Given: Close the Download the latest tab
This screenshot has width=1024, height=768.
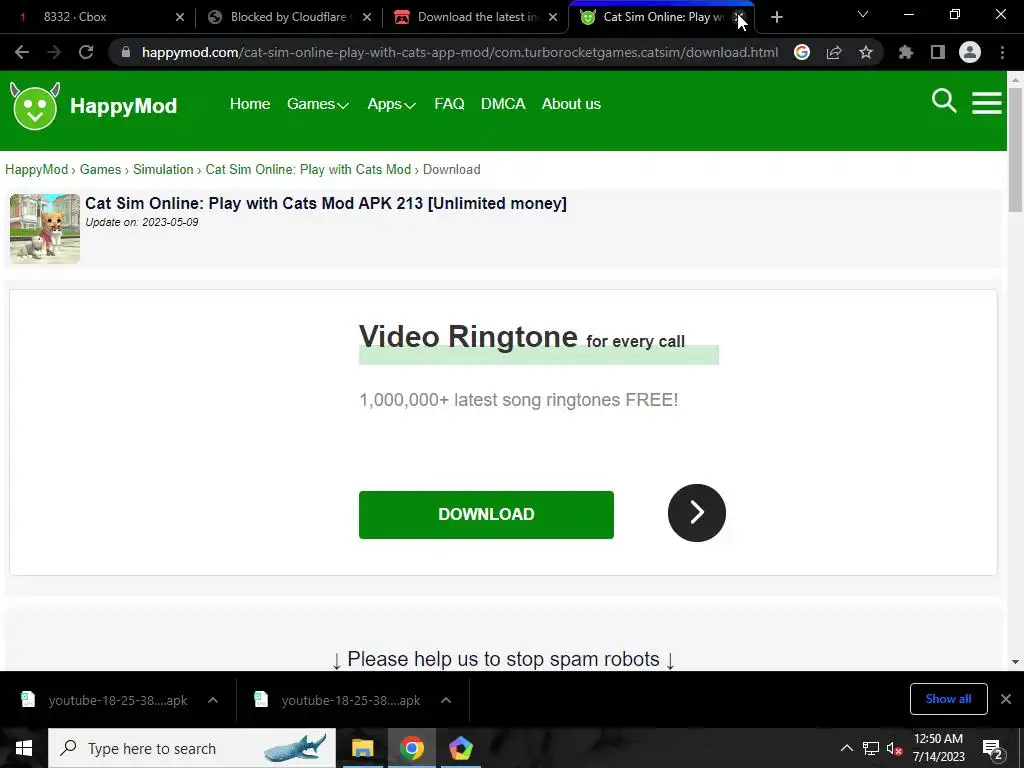Looking at the screenshot, I should coord(553,18).
